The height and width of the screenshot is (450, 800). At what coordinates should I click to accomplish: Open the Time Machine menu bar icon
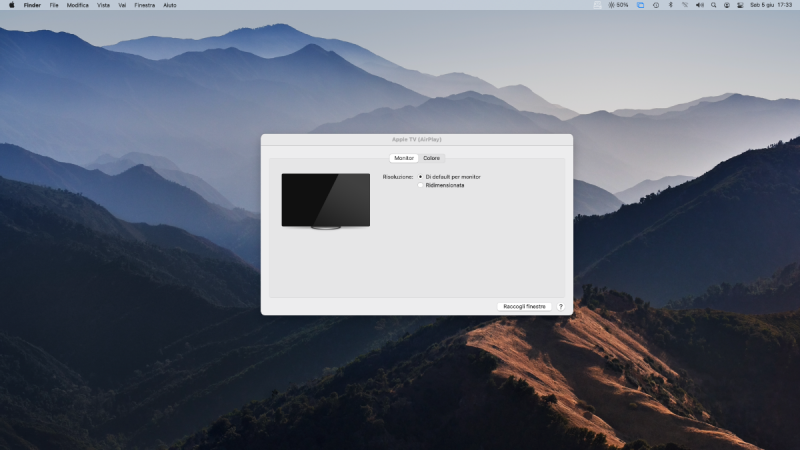[655, 5]
